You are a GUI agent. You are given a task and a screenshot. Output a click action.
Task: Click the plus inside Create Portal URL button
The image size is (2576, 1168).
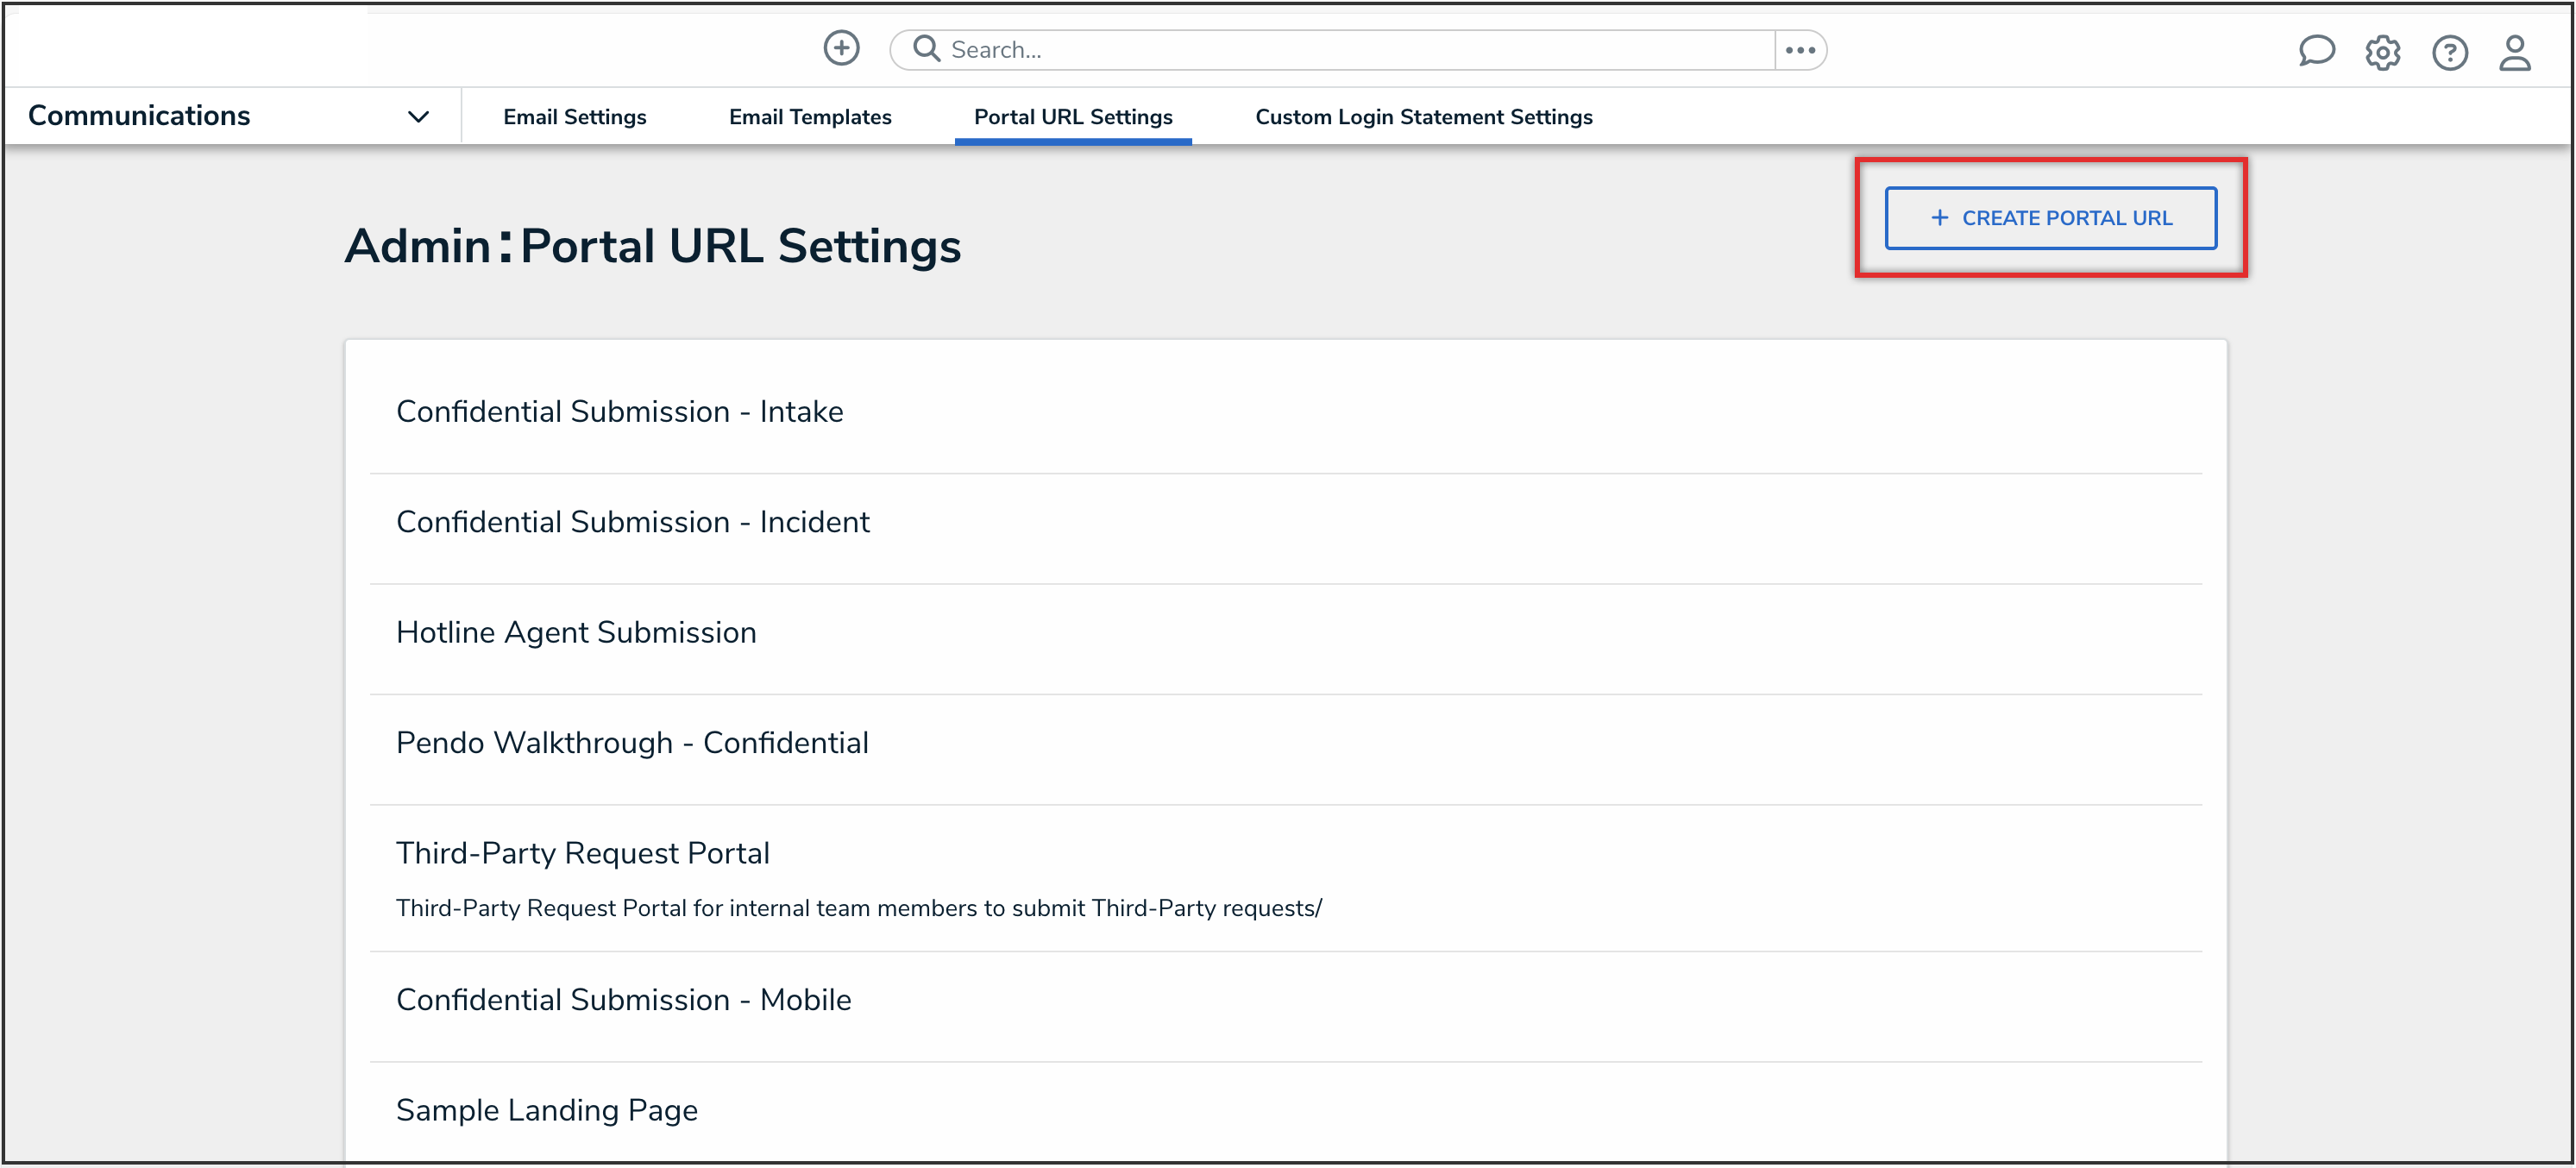click(1939, 217)
